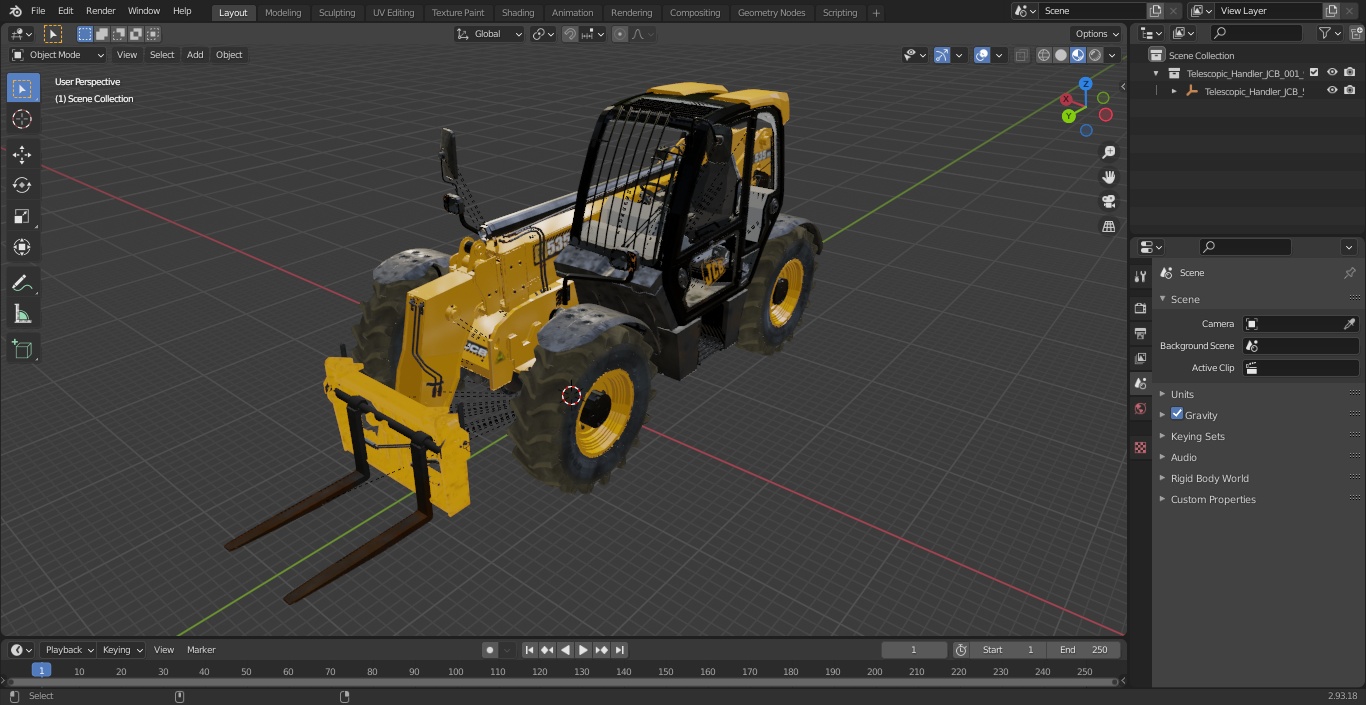Select wireframe viewport shading

click(x=1044, y=55)
